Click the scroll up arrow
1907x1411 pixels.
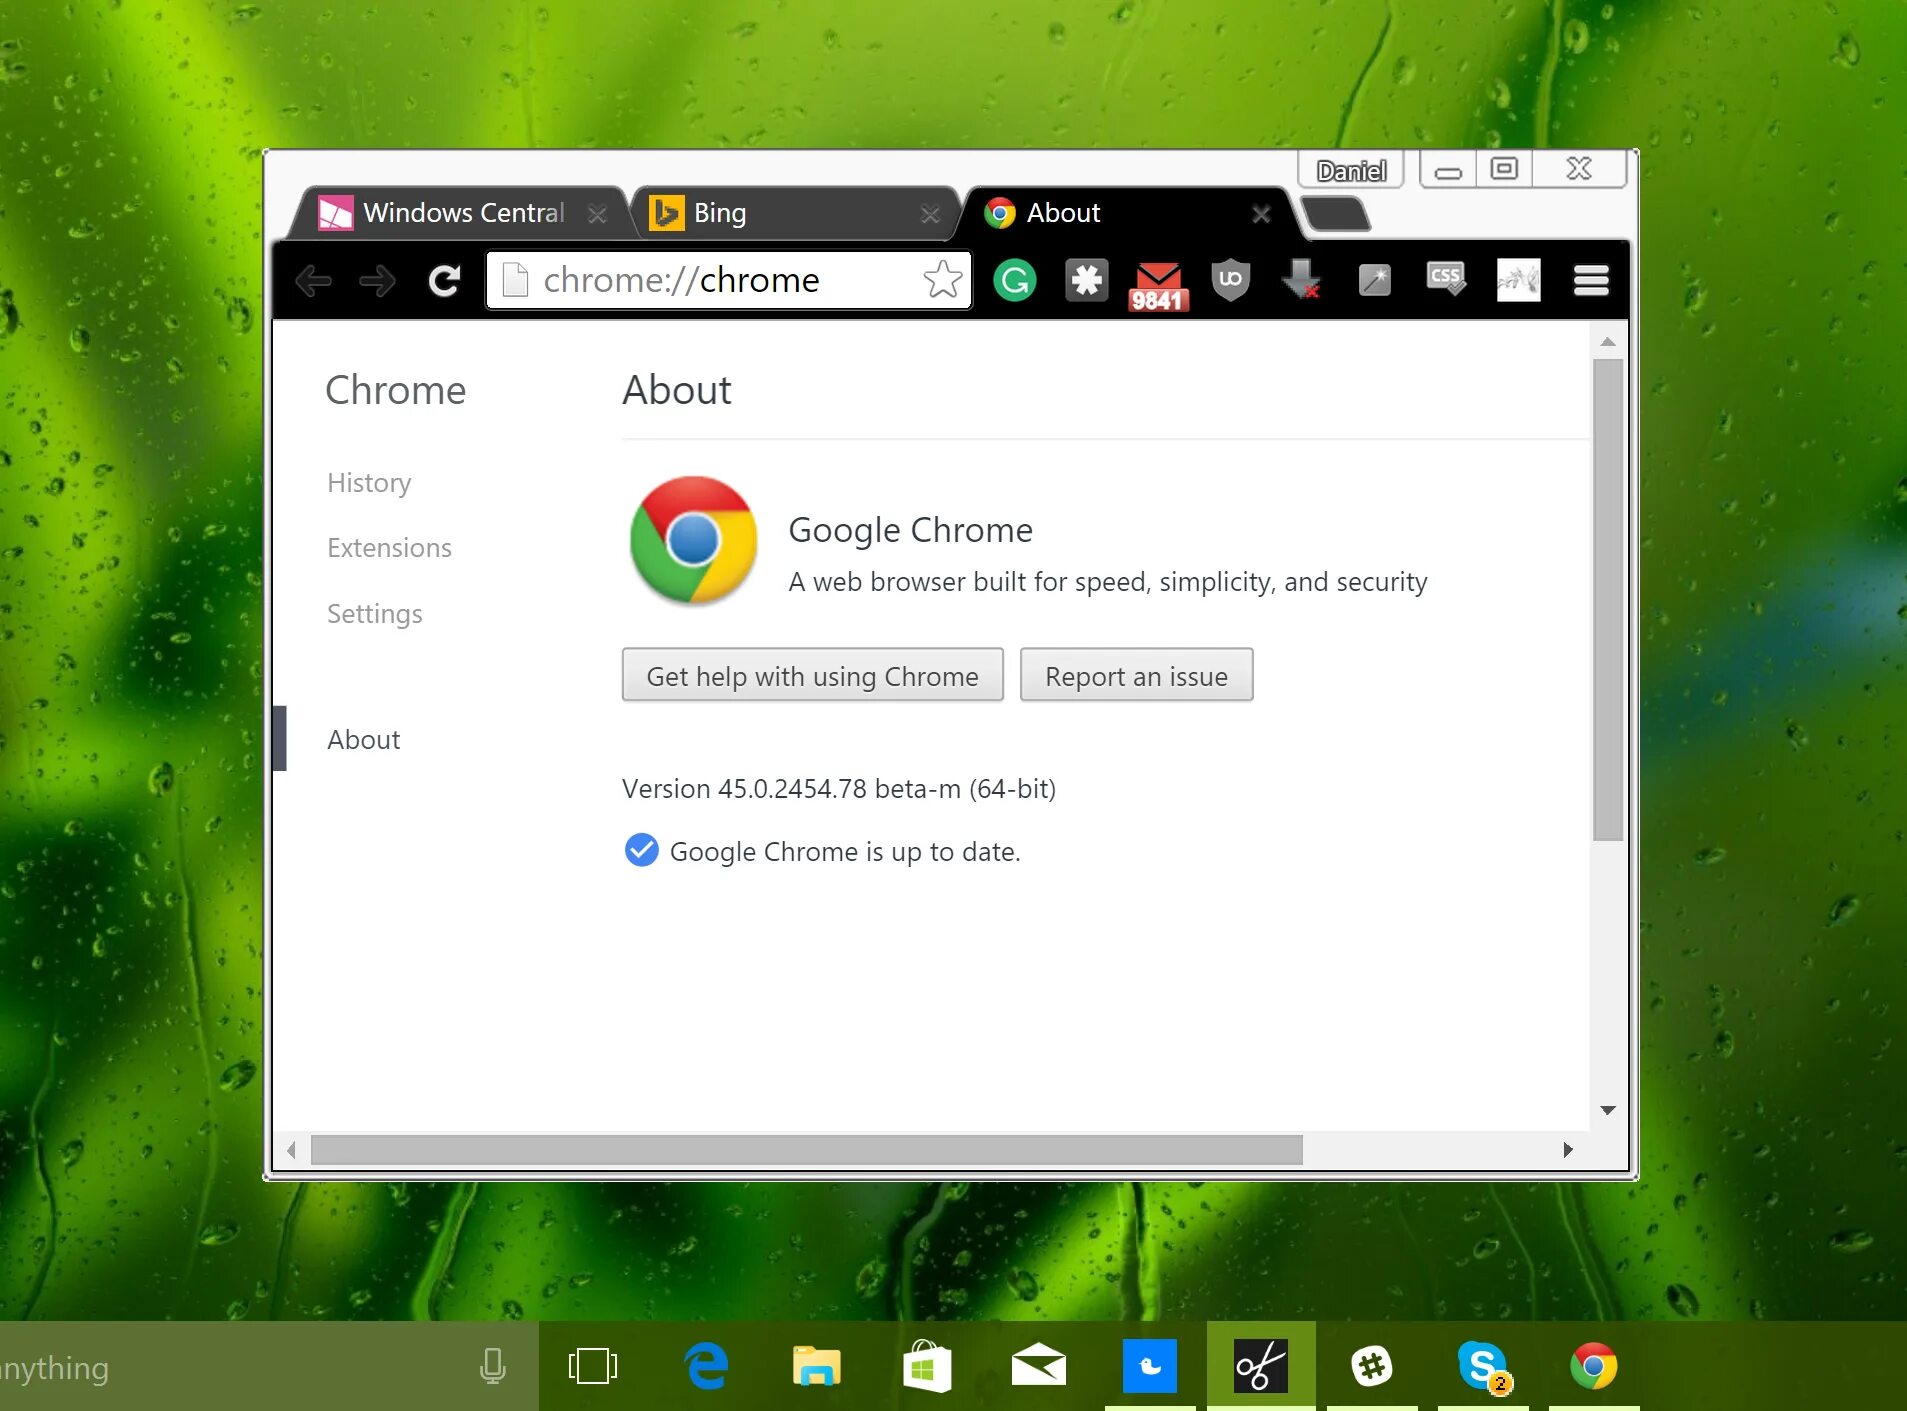coord(1607,342)
